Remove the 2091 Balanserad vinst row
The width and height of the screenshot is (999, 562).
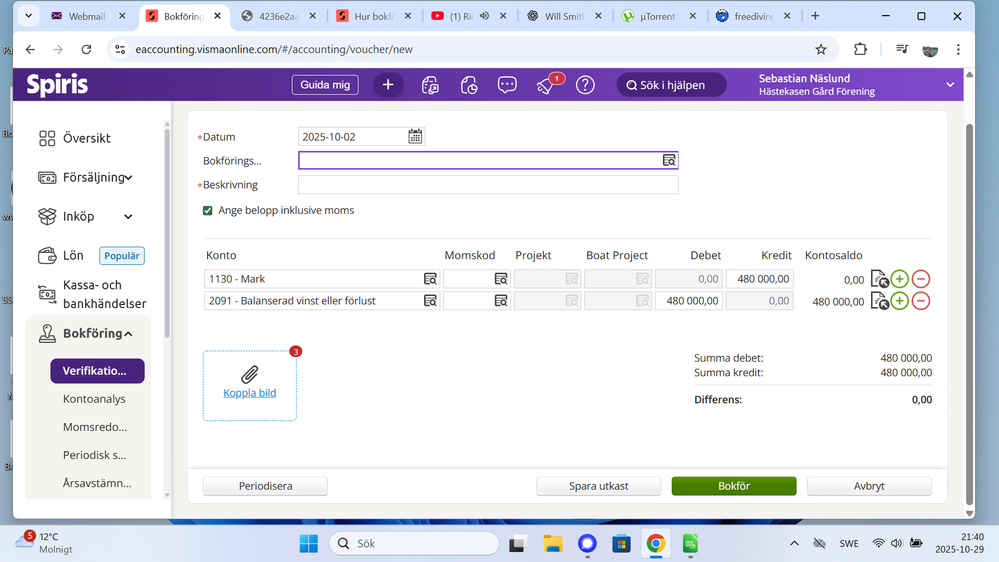pyautogui.click(x=921, y=301)
